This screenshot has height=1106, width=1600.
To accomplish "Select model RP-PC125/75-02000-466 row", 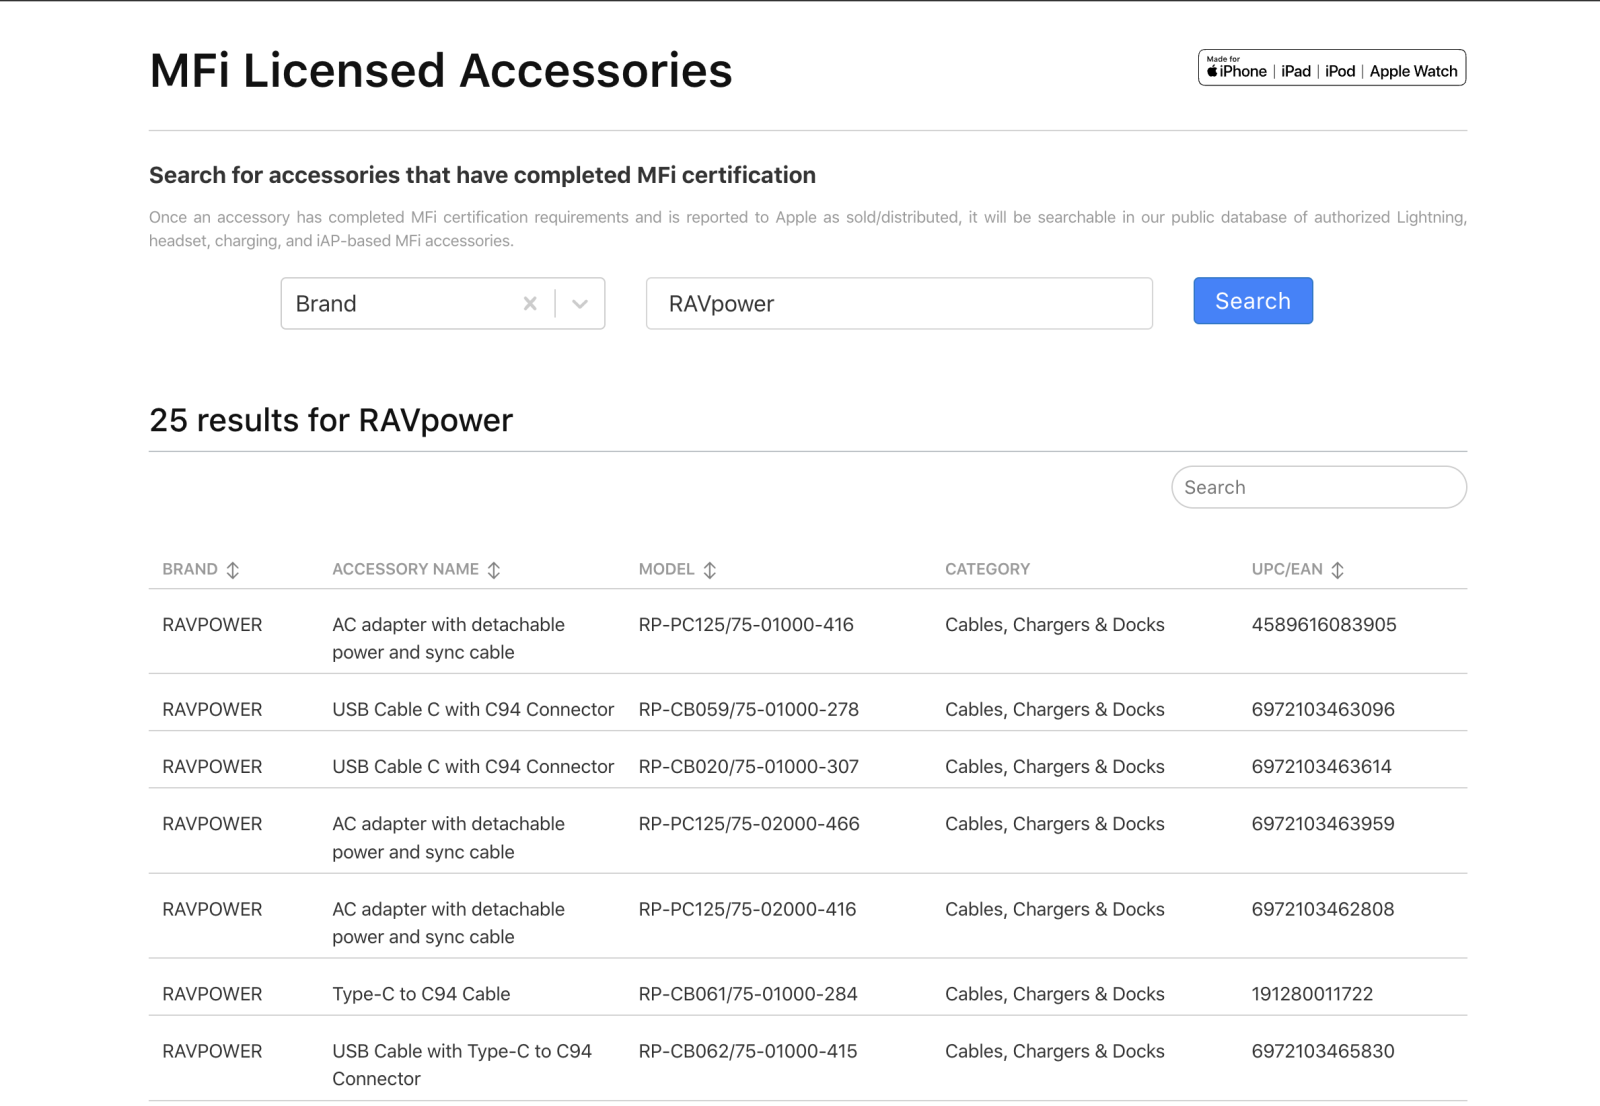I will point(748,824).
